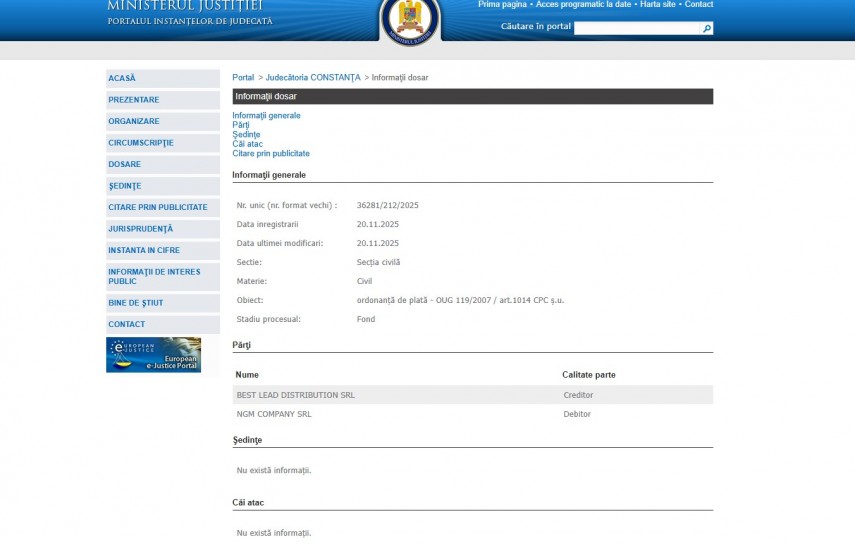This screenshot has width=855, height=544.
Task: Go to the DOSARE section
Action: (x=125, y=164)
